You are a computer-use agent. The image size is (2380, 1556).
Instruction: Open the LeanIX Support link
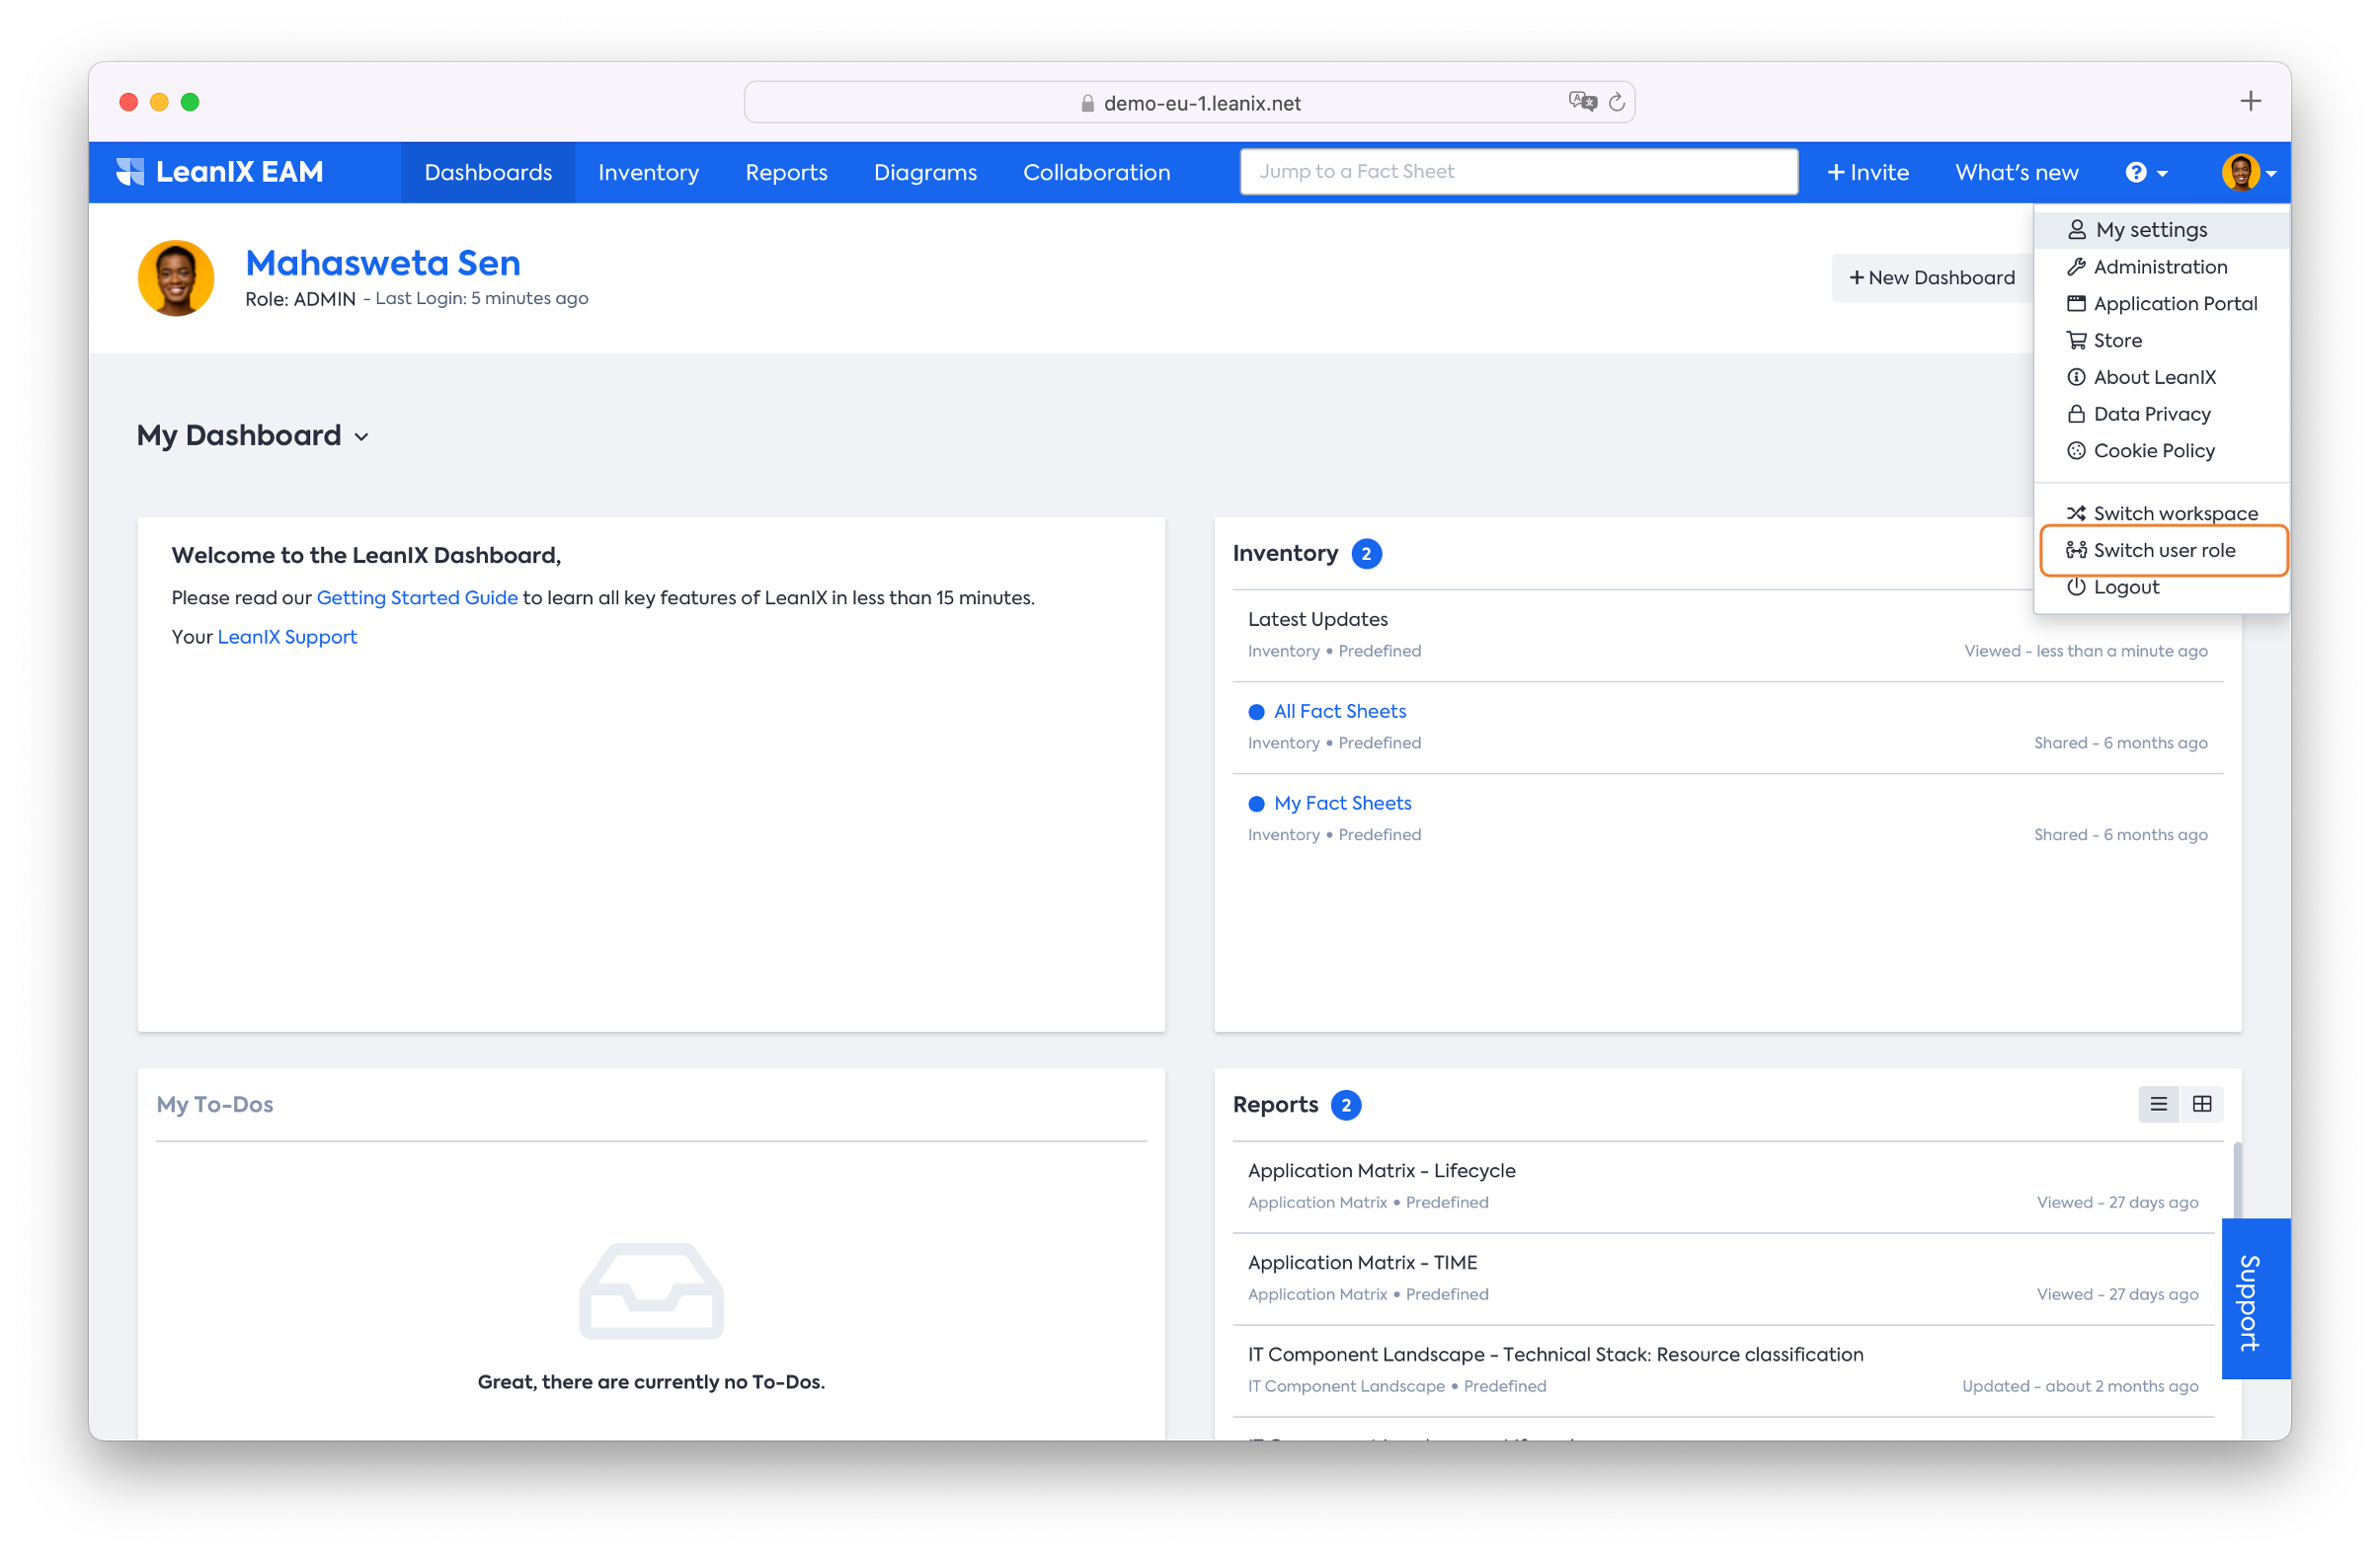pos(287,637)
